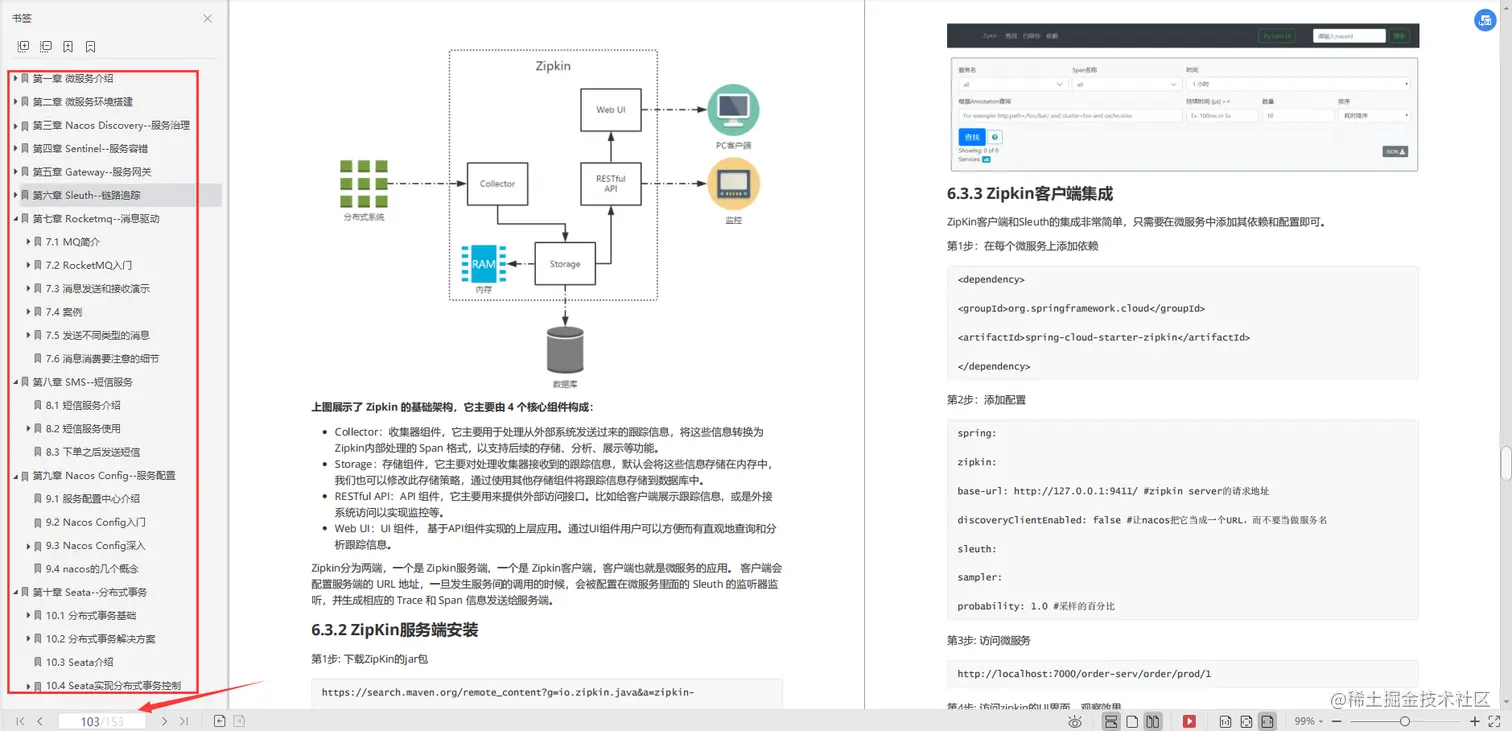The height and width of the screenshot is (731, 1512).
Task: Select 第九章 Nacos Config bookmark
Action: pyautogui.click(x=104, y=475)
